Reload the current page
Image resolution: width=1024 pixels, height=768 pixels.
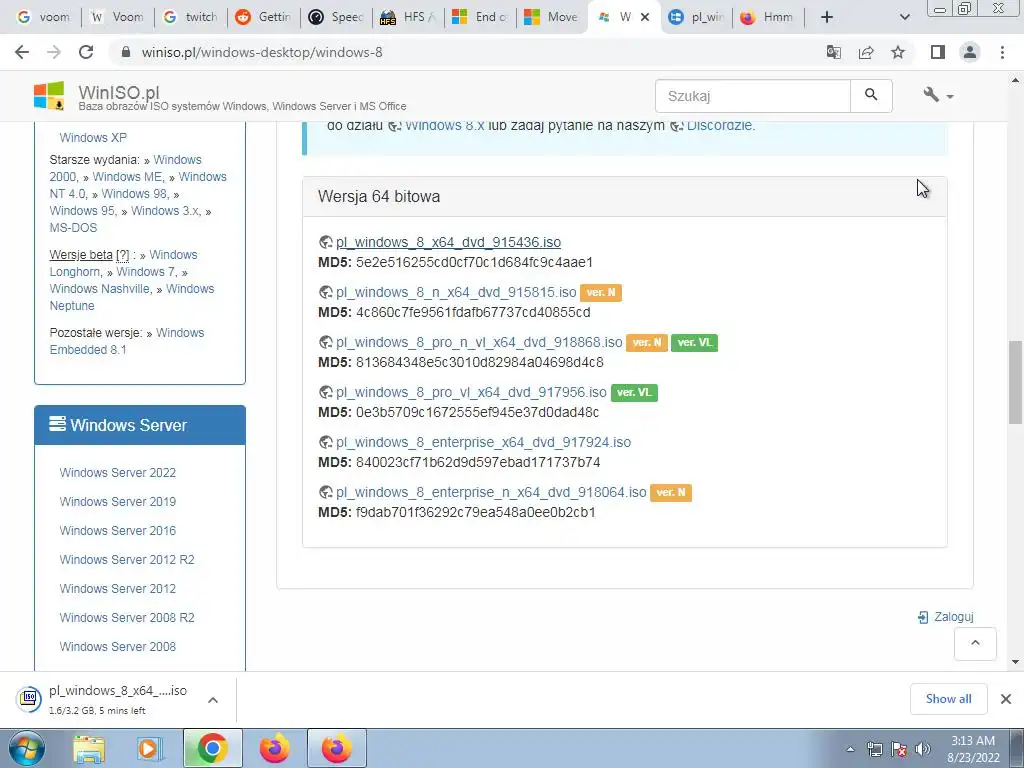[x=86, y=52]
